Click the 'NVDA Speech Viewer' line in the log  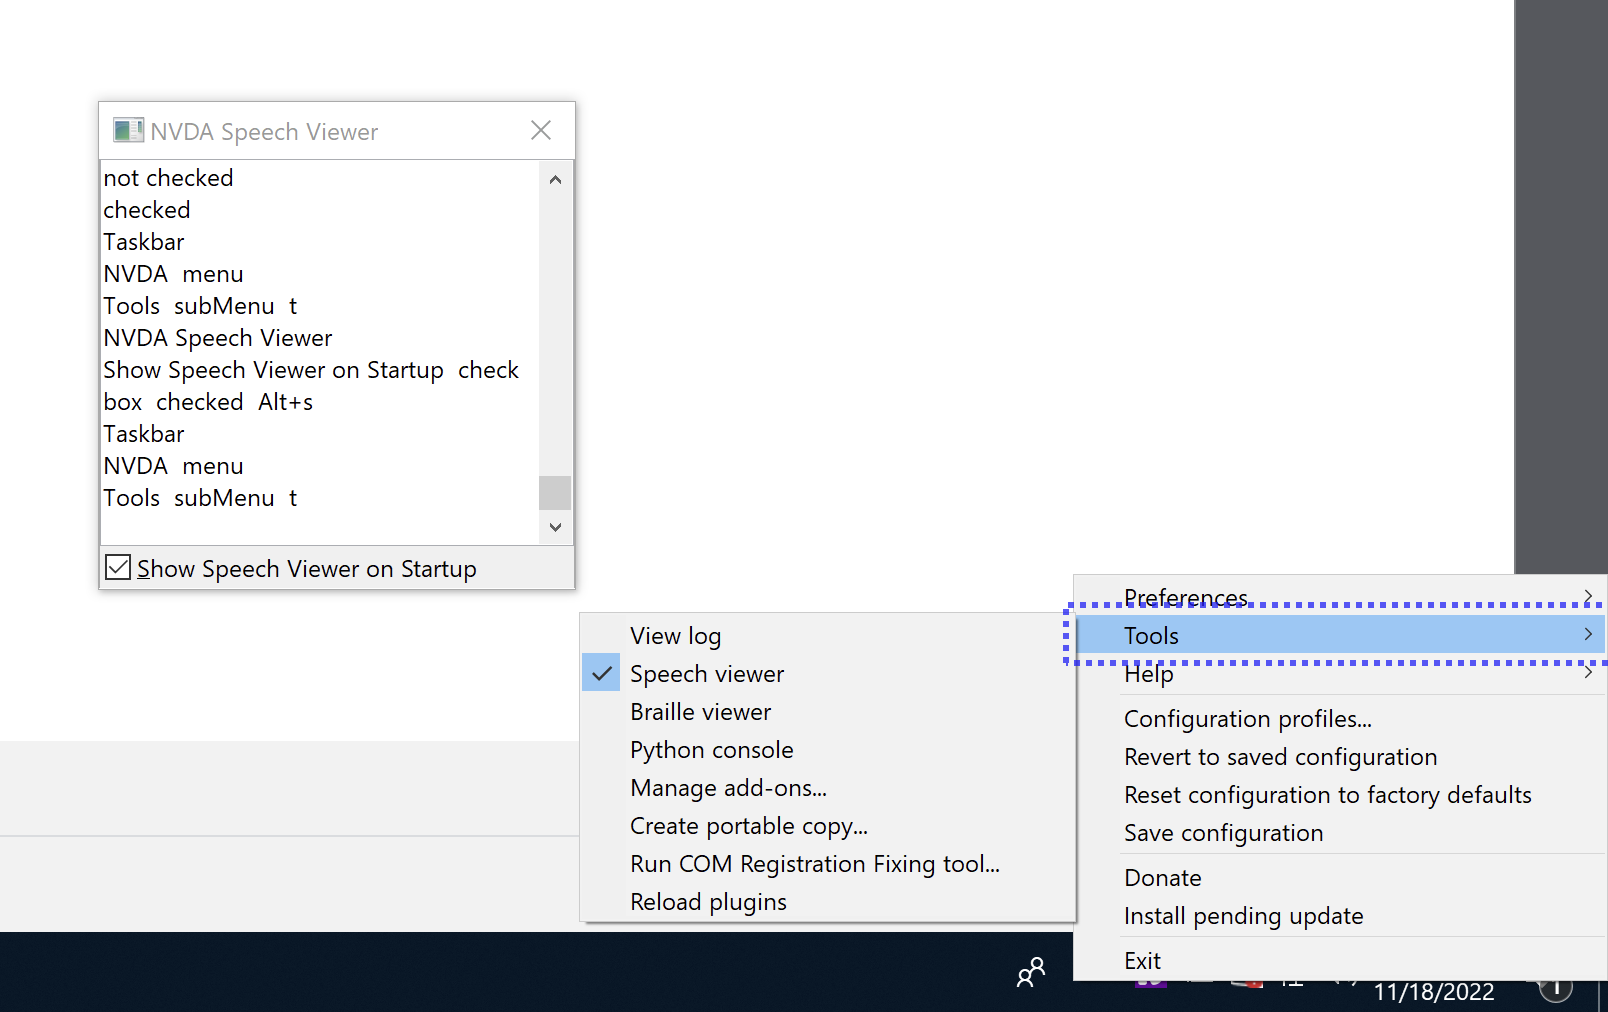pyautogui.click(x=218, y=338)
